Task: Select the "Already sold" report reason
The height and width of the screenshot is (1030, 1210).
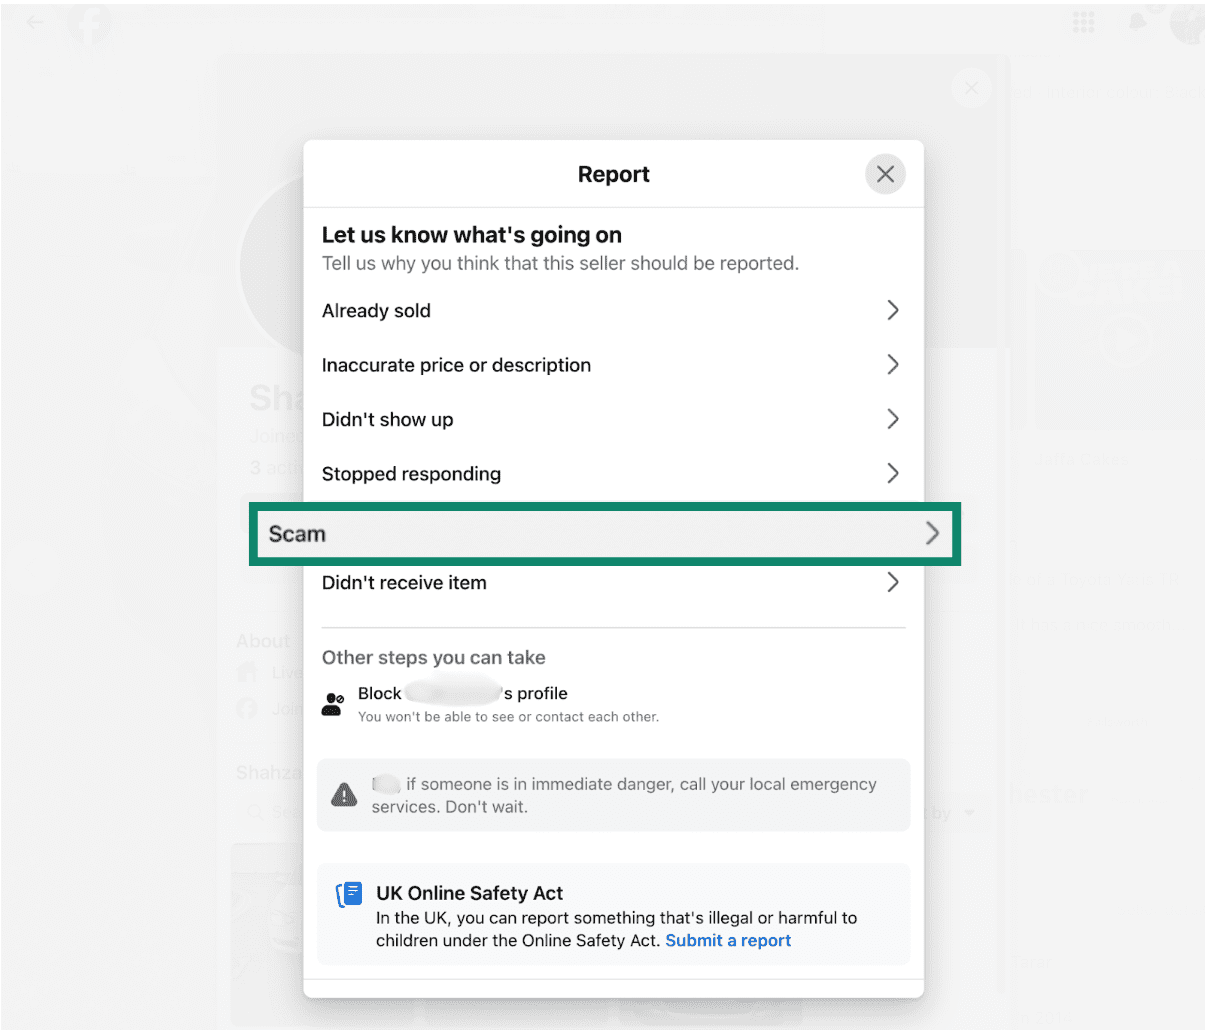Action: (x=376, y=311)
